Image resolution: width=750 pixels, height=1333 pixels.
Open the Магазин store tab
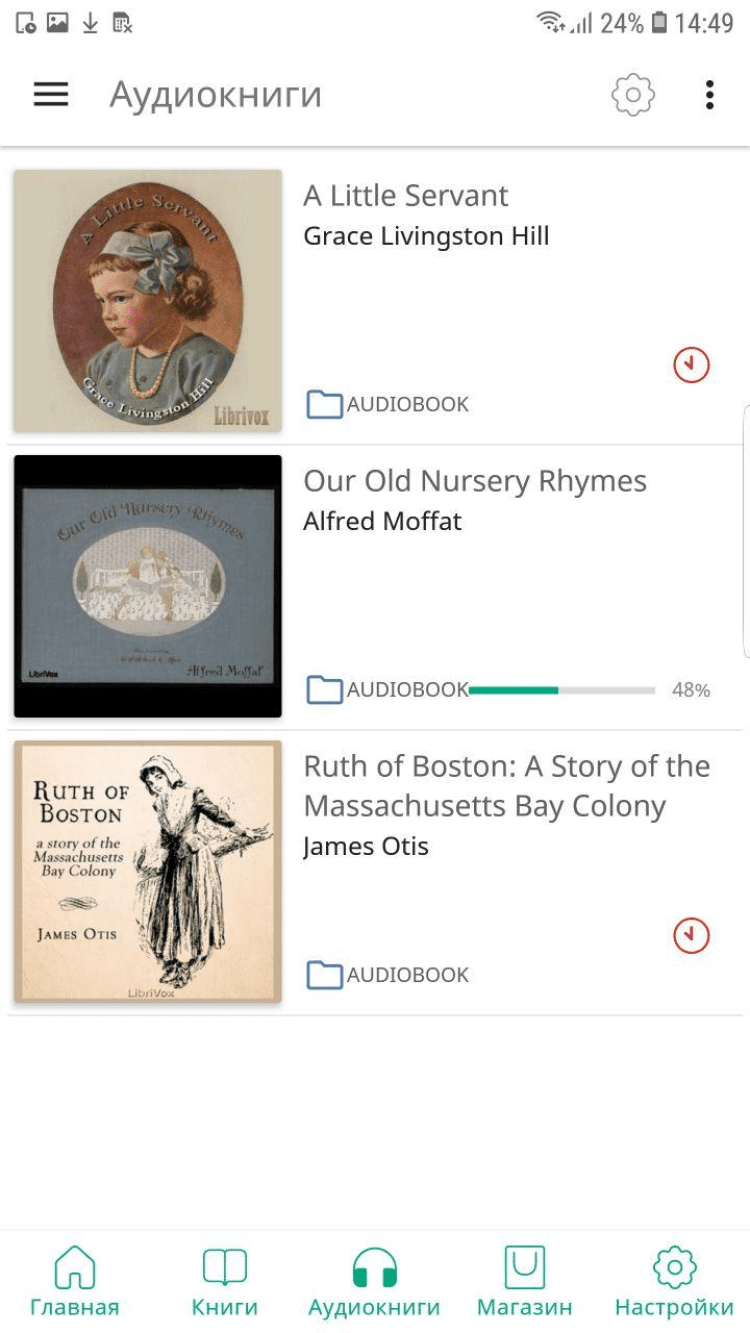524,1281
